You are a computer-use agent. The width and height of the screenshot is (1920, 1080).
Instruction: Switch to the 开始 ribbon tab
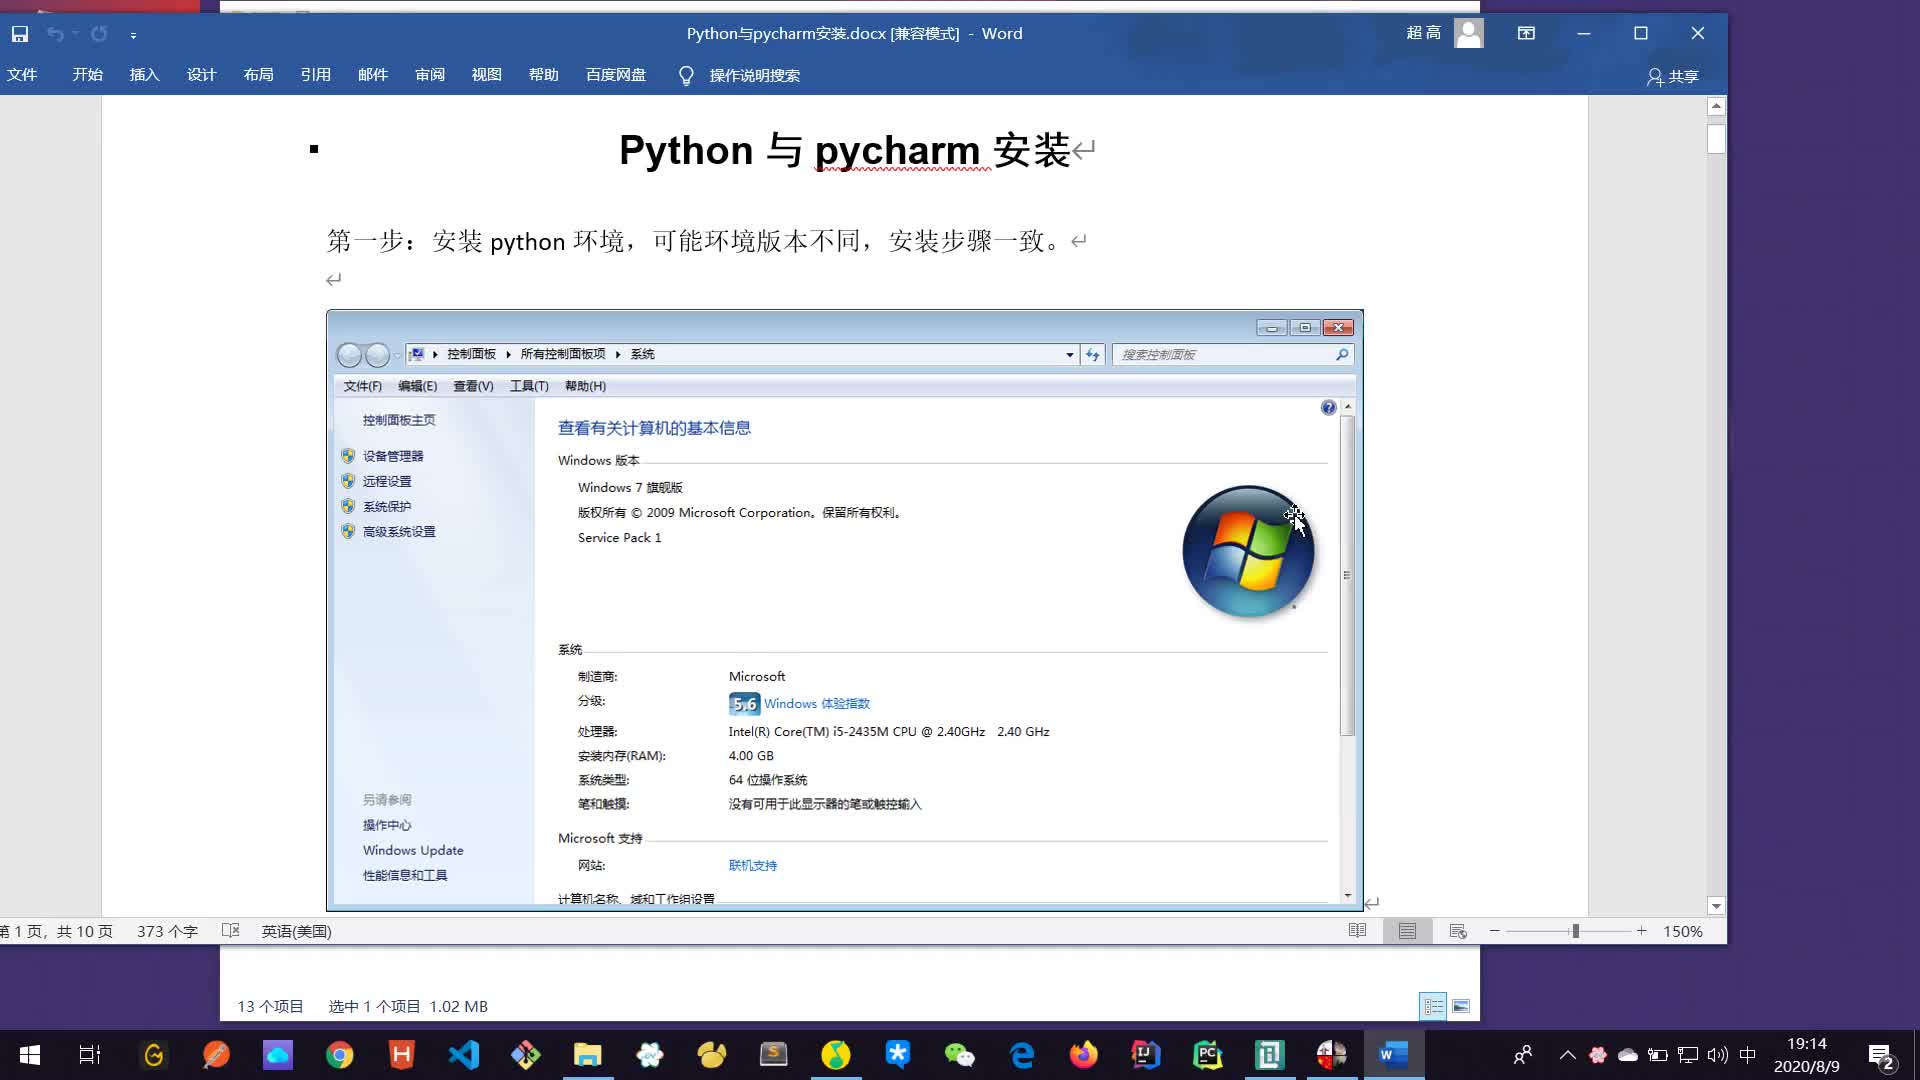(88, 75)
